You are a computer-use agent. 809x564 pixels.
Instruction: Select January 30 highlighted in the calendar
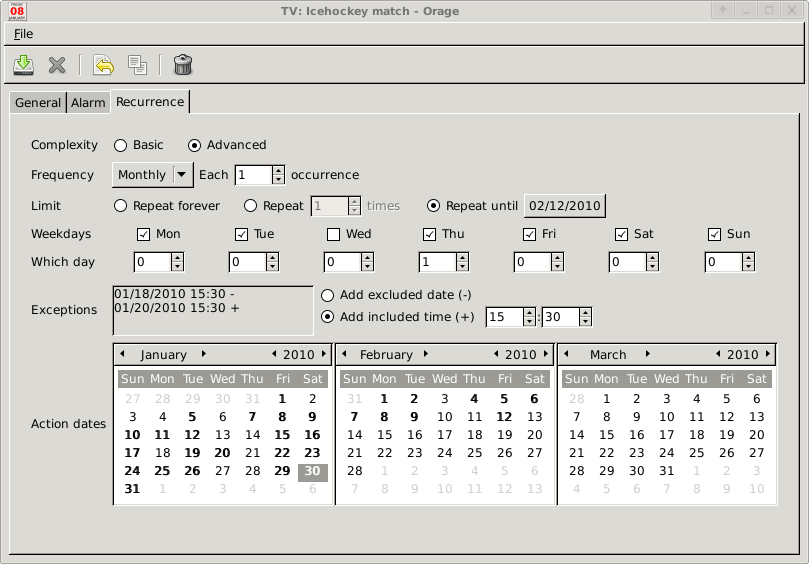(x=312, y=471)
